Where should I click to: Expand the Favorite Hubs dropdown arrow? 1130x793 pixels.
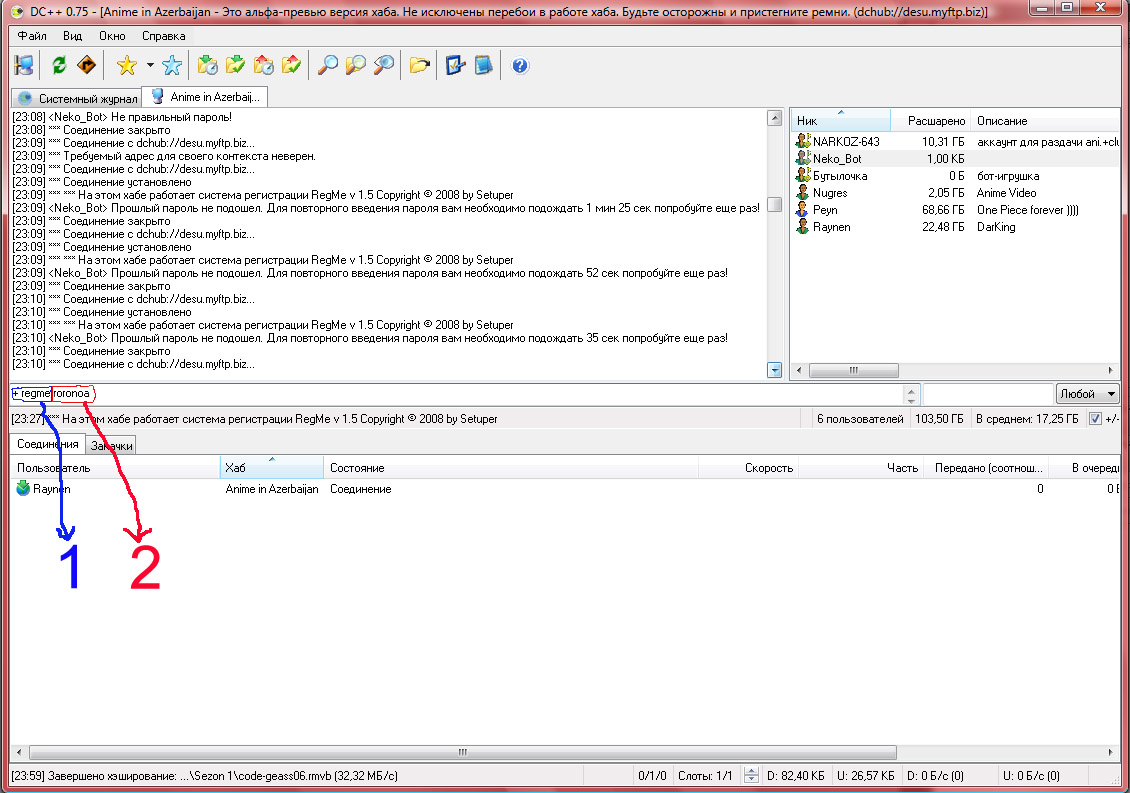150,66
